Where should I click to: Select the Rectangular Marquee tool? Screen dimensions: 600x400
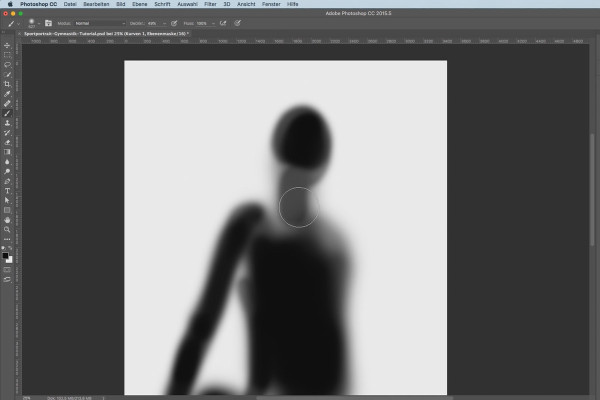point(7,55)
